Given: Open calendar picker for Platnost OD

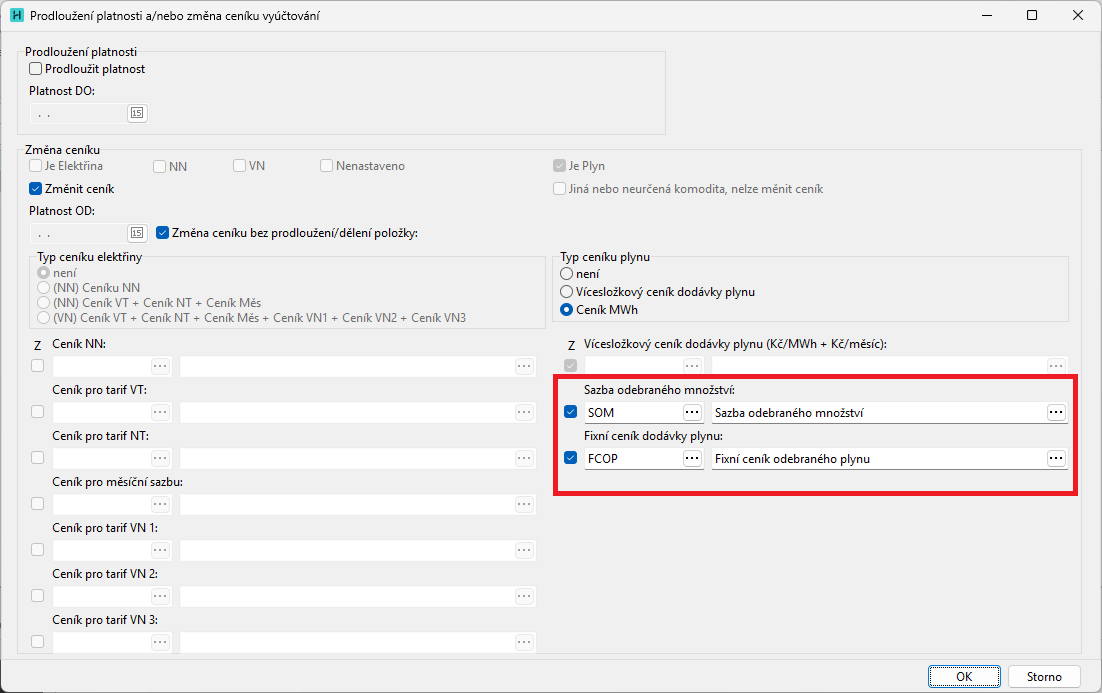Looking at the screenshot, I should coord(137,233).
